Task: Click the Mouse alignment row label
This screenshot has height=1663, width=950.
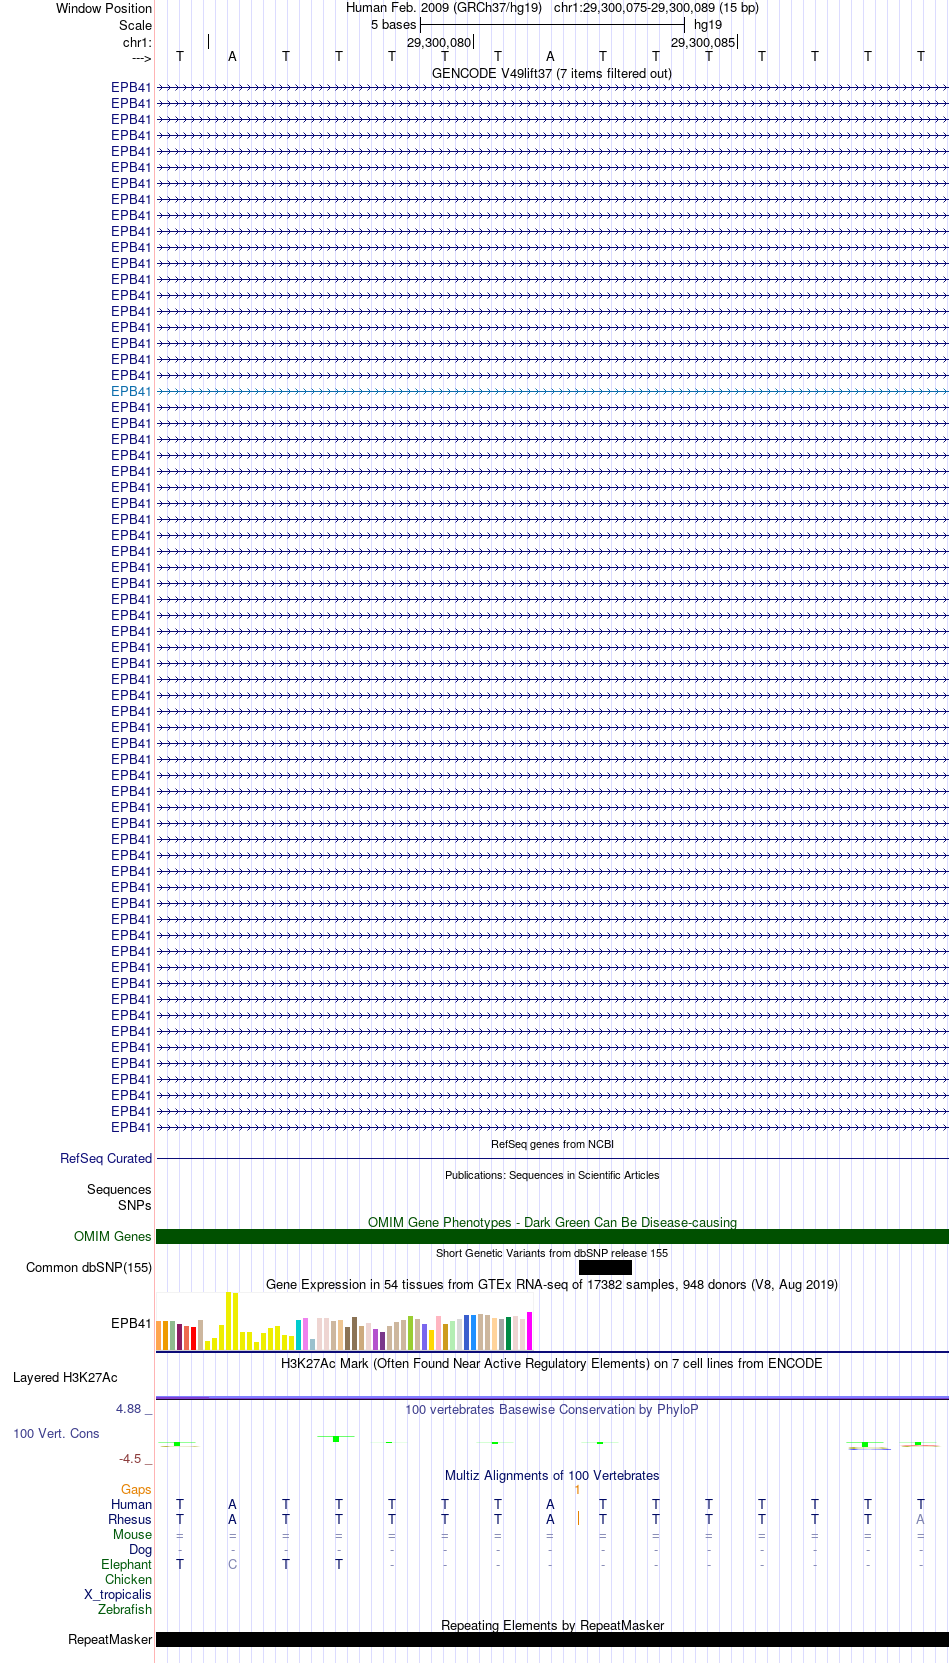Action: (x=133, y=1534)
